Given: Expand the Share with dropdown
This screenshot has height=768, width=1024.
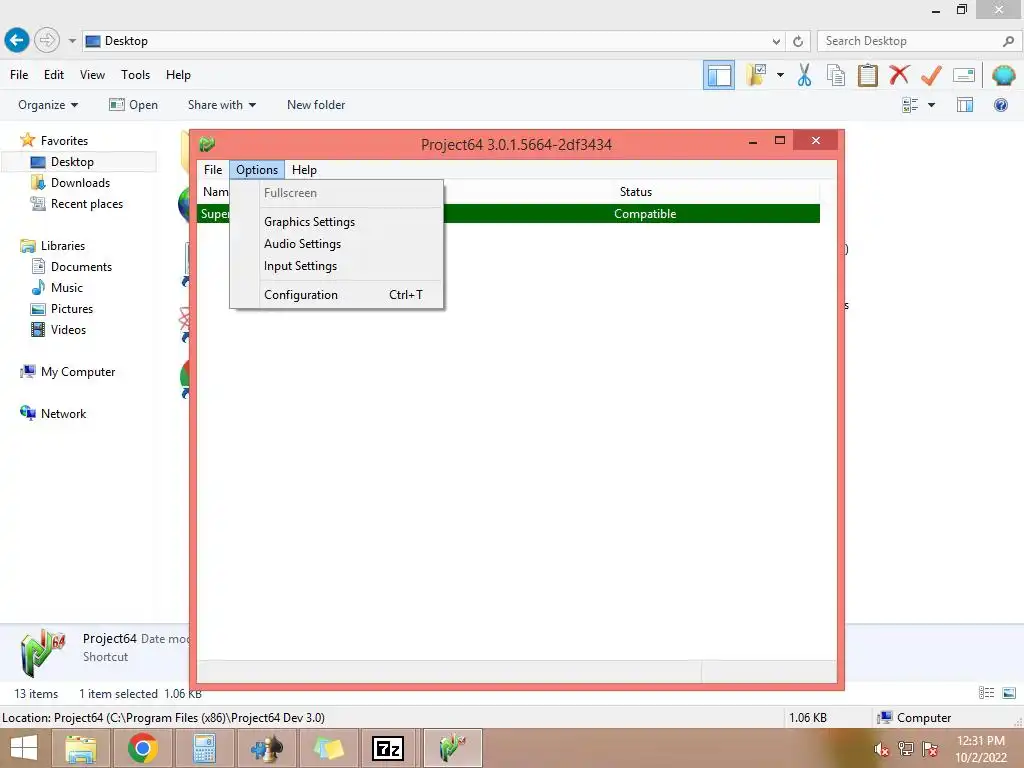Looking at the screenshot, I should [221, 104].
